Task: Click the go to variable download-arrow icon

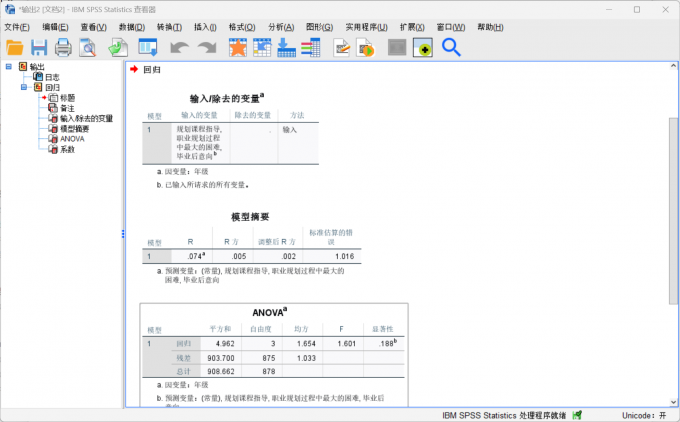Action: (286, 47)
